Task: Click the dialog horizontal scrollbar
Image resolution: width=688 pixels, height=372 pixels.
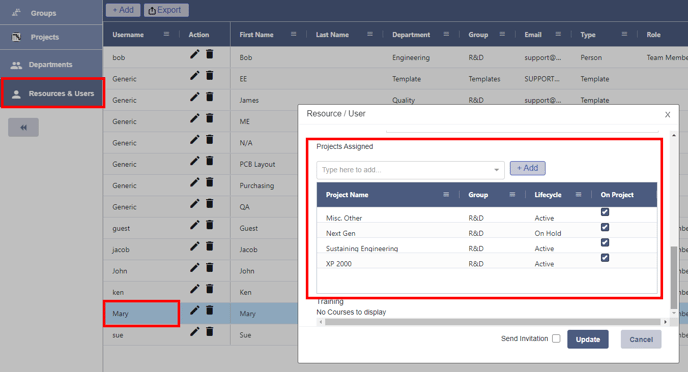Action: pyautogui.click(x=492, y=322)
